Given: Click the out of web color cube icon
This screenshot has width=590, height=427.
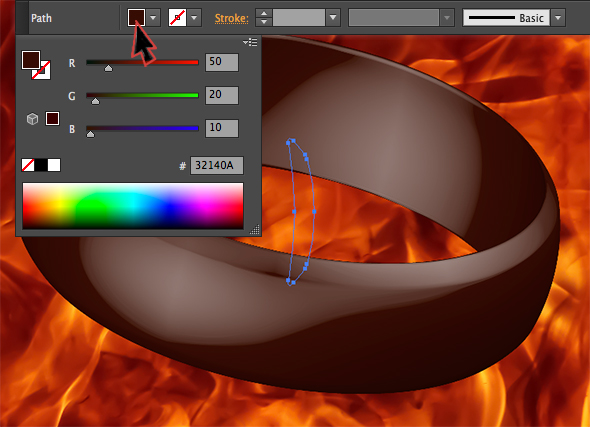Looking at the screenshot, I should 32,119.
